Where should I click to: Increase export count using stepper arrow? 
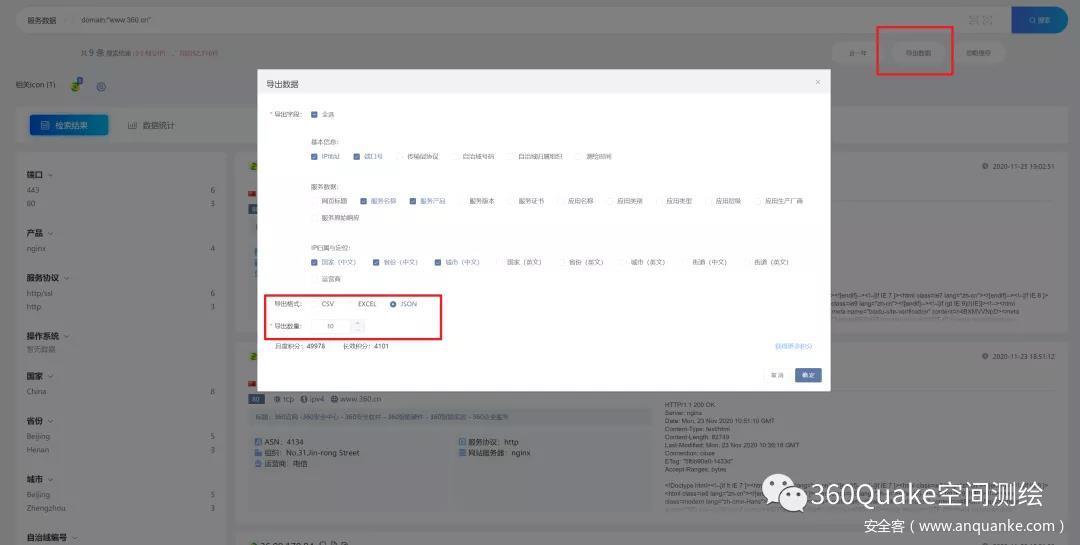(x=358, y=322)
